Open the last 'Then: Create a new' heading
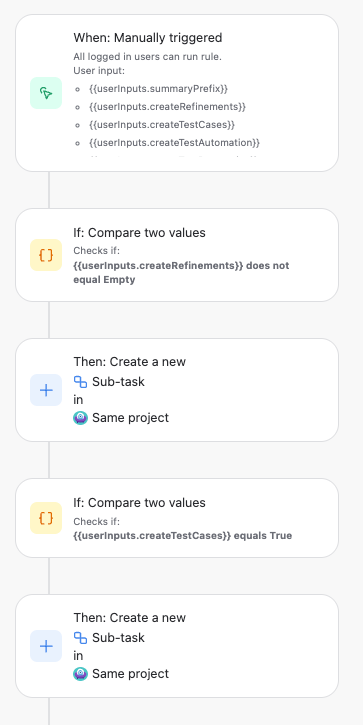This screenshot has width=363, height=725. coord(129,618)
